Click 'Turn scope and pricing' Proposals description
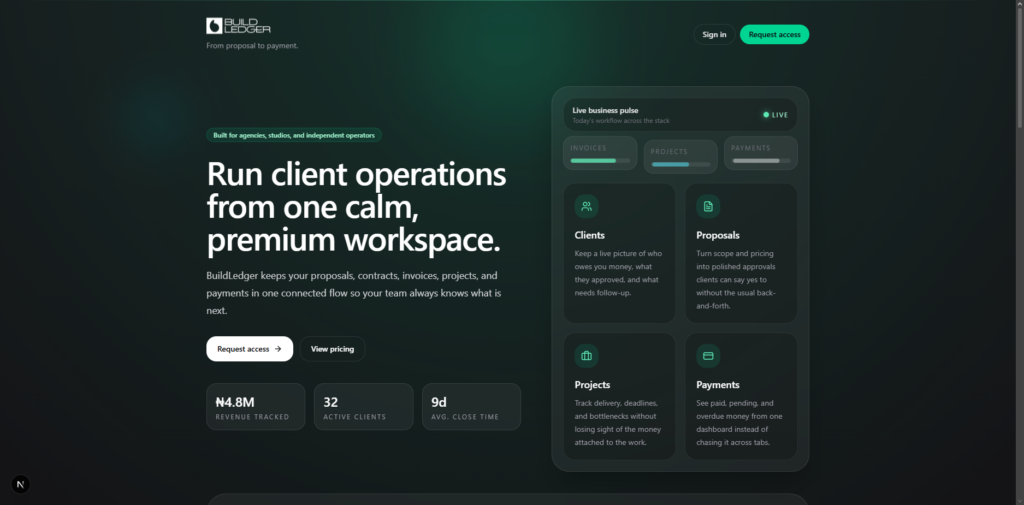This screenshot has height=505, width=1024. [737, 280]
